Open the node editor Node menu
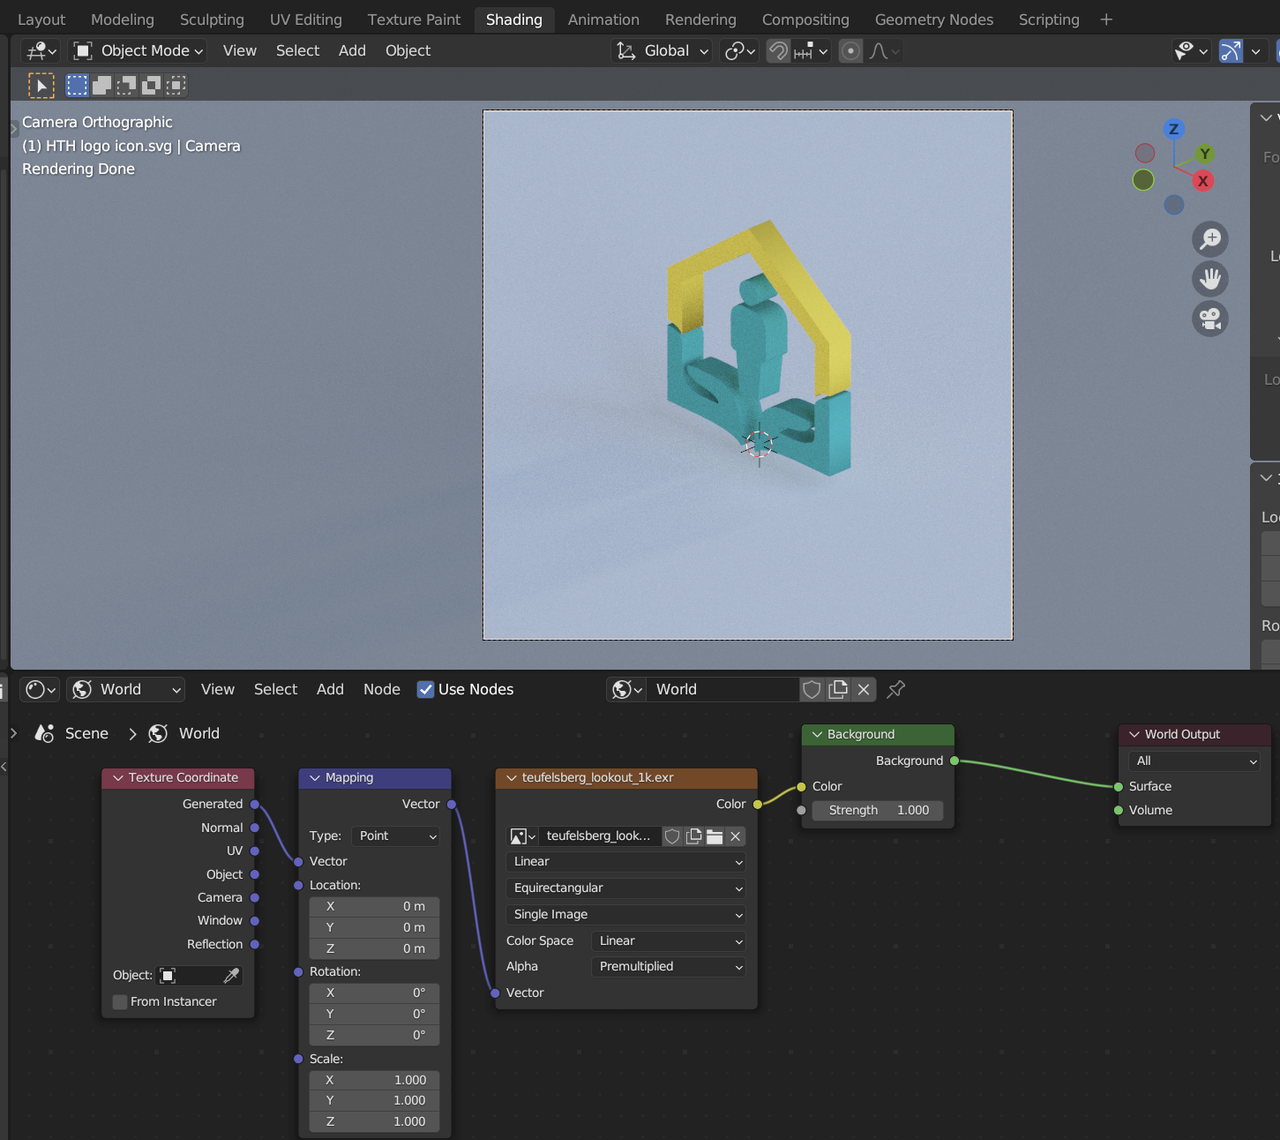 (x=381, y=689)
